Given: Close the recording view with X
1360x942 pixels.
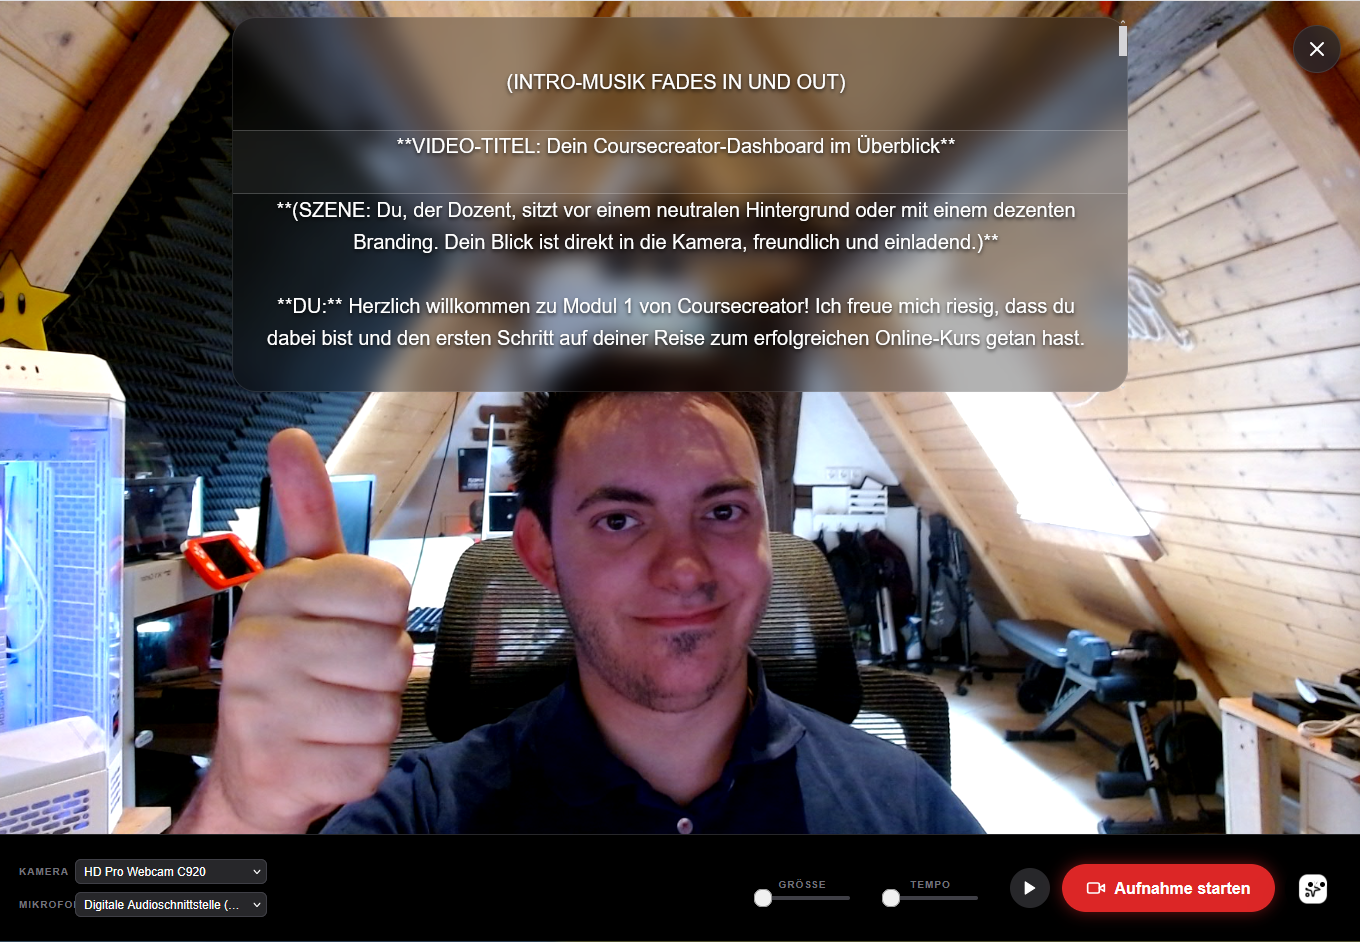Looking at the screenshot, I should (1317, 49).
